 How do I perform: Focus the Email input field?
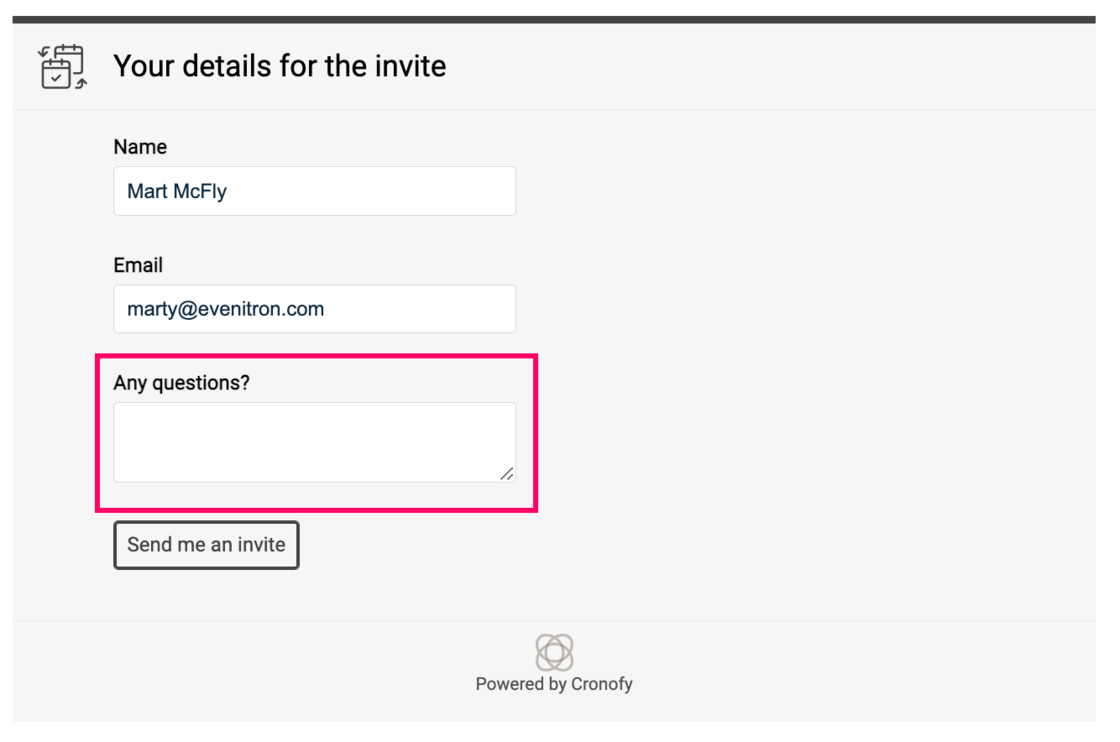(314, 309)
